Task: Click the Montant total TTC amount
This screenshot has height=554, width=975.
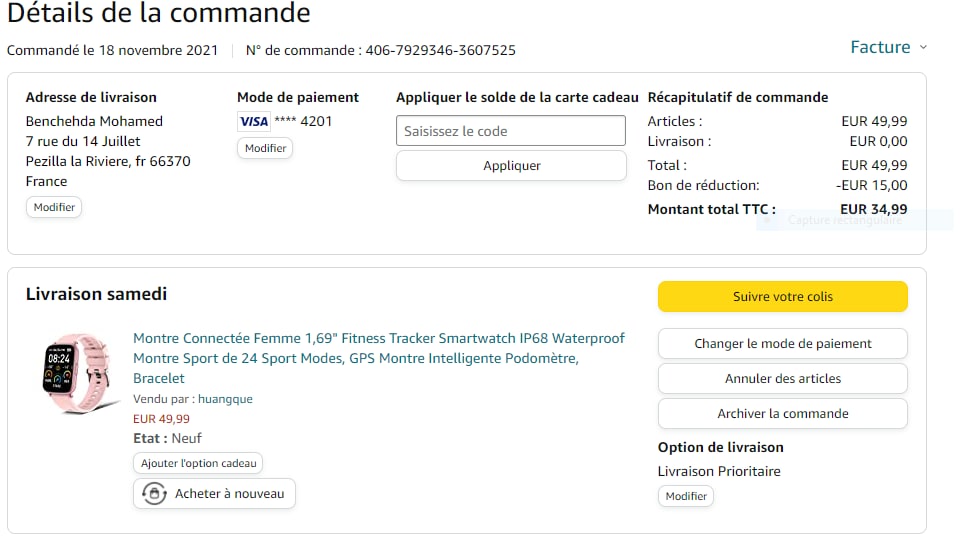Action: 873,209
